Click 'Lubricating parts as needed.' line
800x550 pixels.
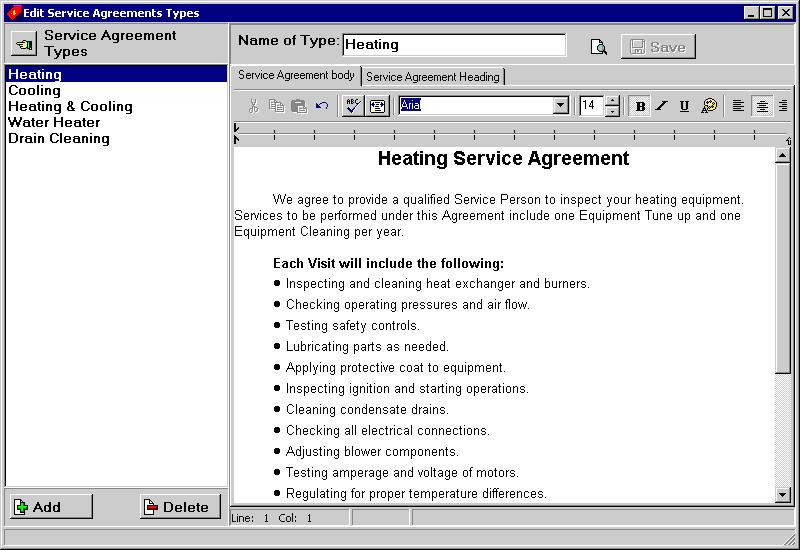click(x=367, y=346)
